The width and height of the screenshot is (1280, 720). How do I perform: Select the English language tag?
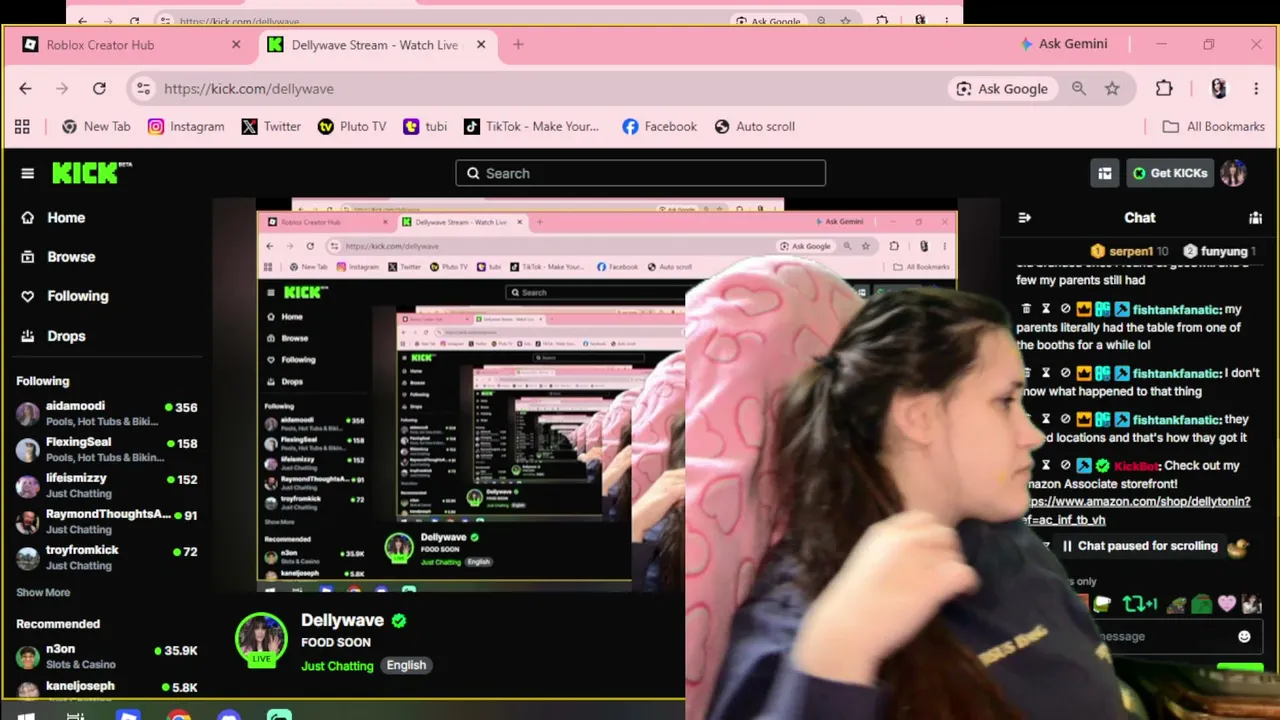point(406,665)
